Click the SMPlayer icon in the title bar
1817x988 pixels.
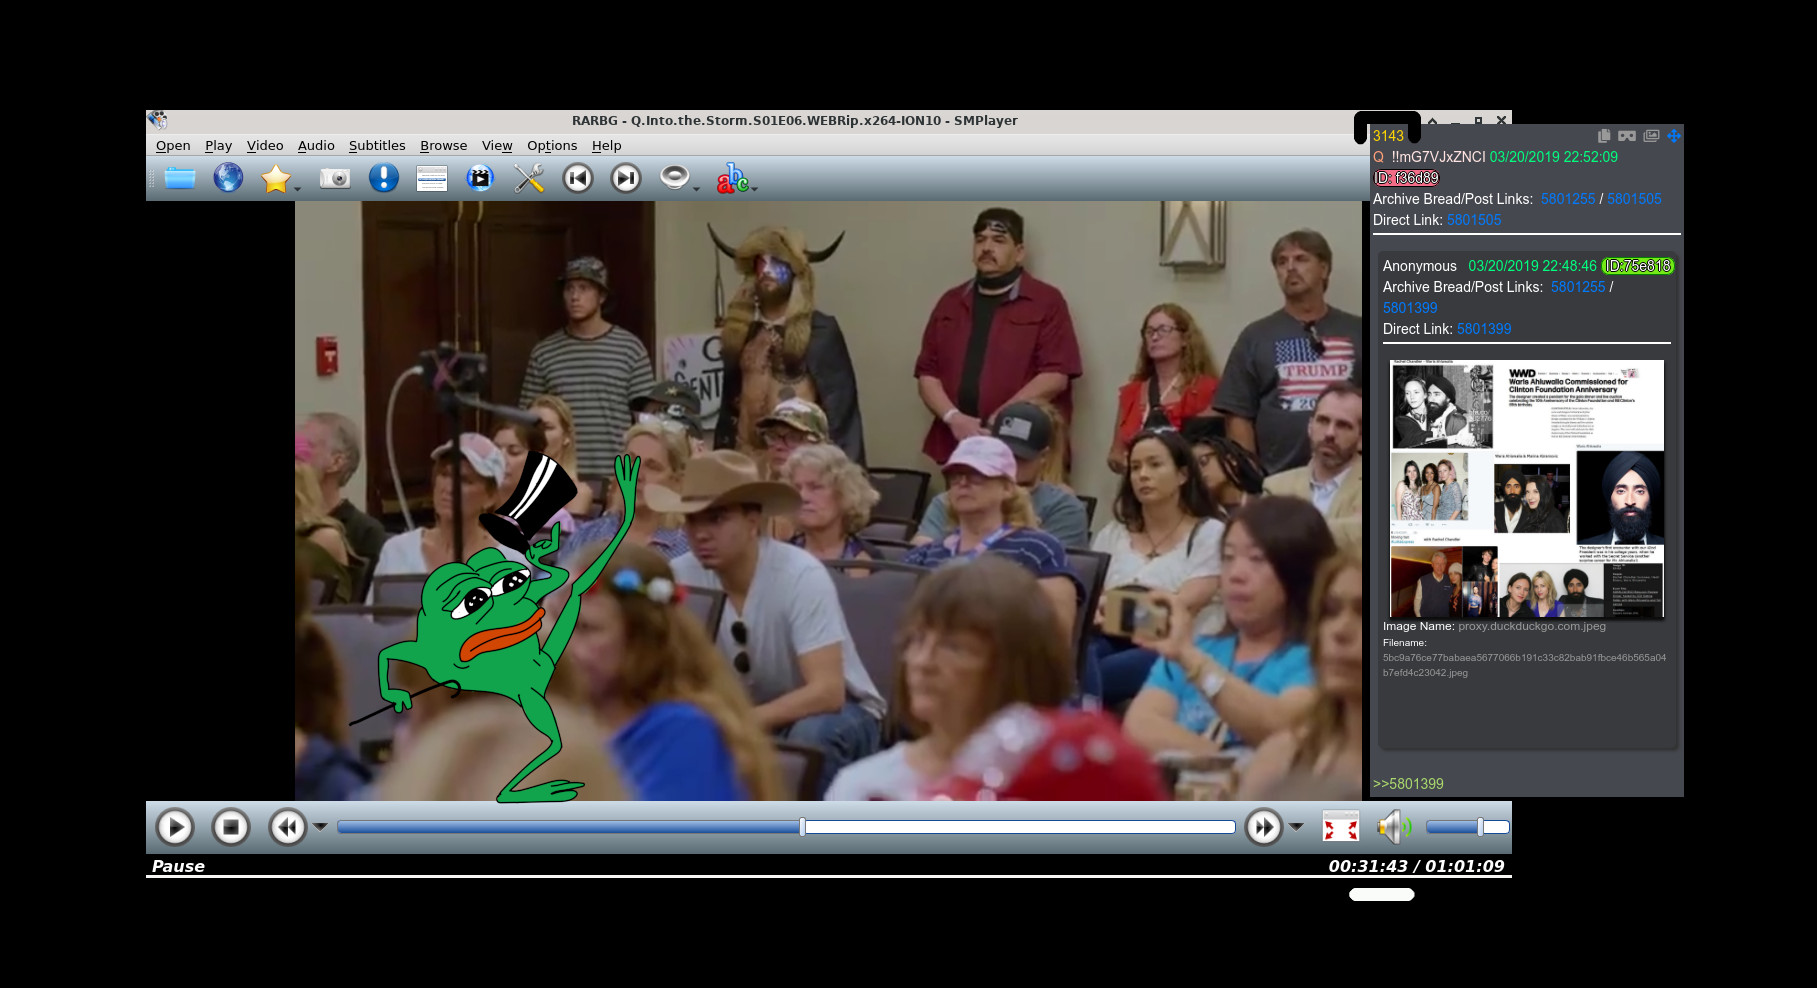click(x=158, y=120)
